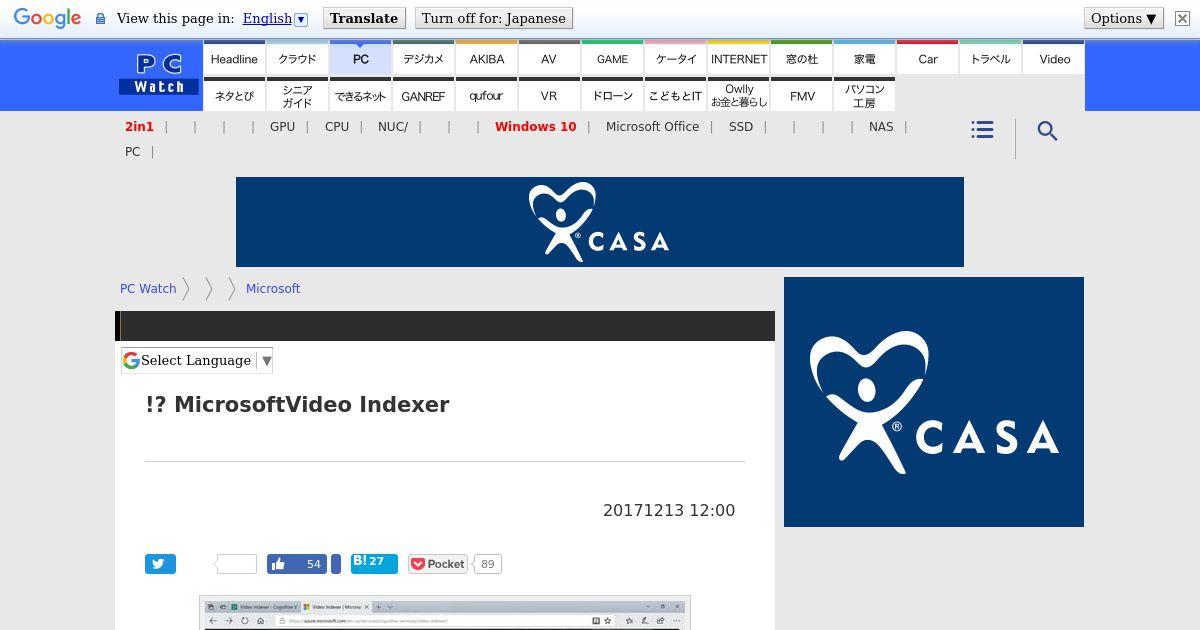
Task: Click the Pocket count 89
Action: 487,564
